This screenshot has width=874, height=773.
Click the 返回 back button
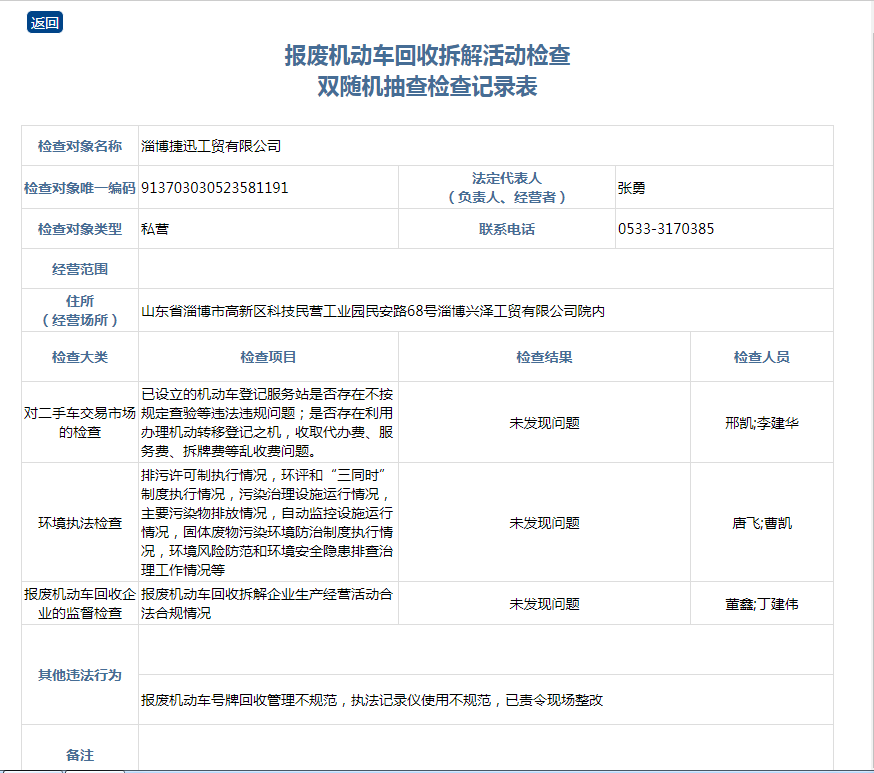(44, 23)
